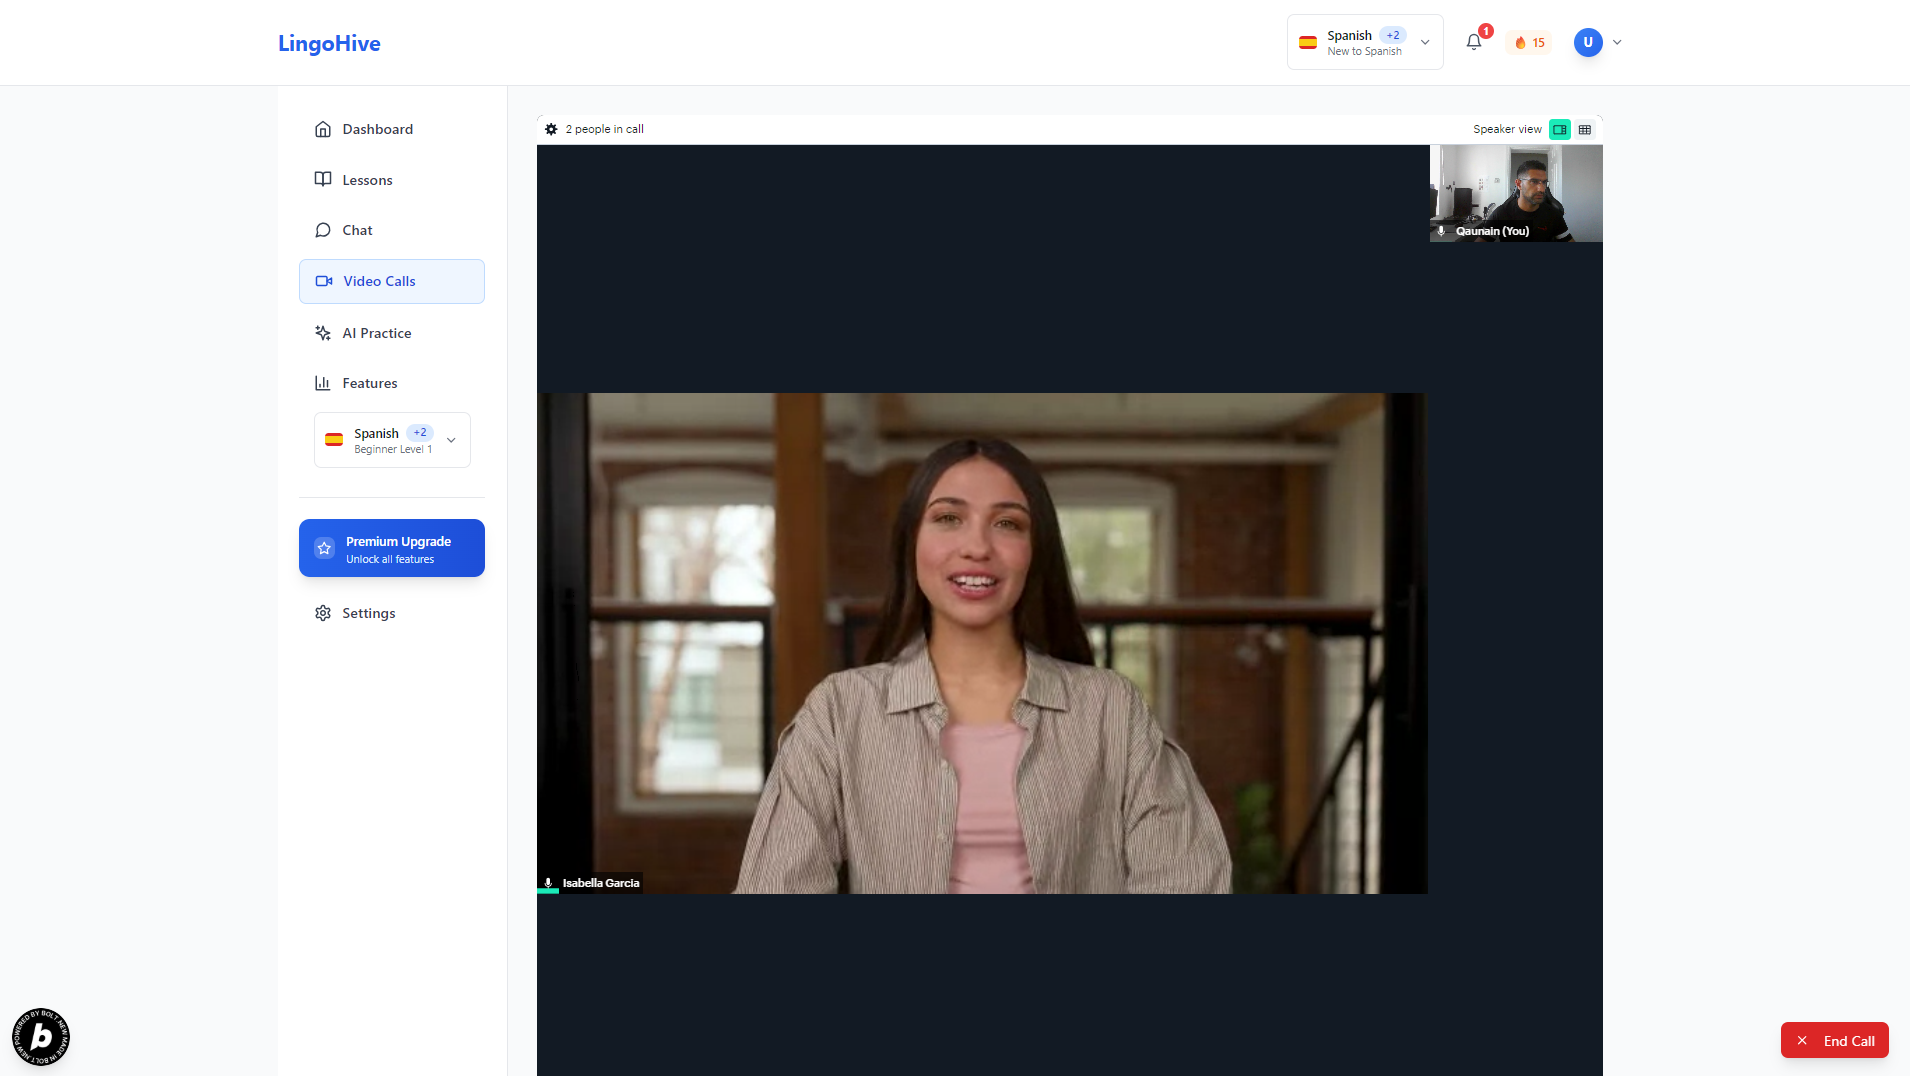Click the Bolt badge in the corner
Viewport: 1910px width, 1076px height.
click(41, 1037)
